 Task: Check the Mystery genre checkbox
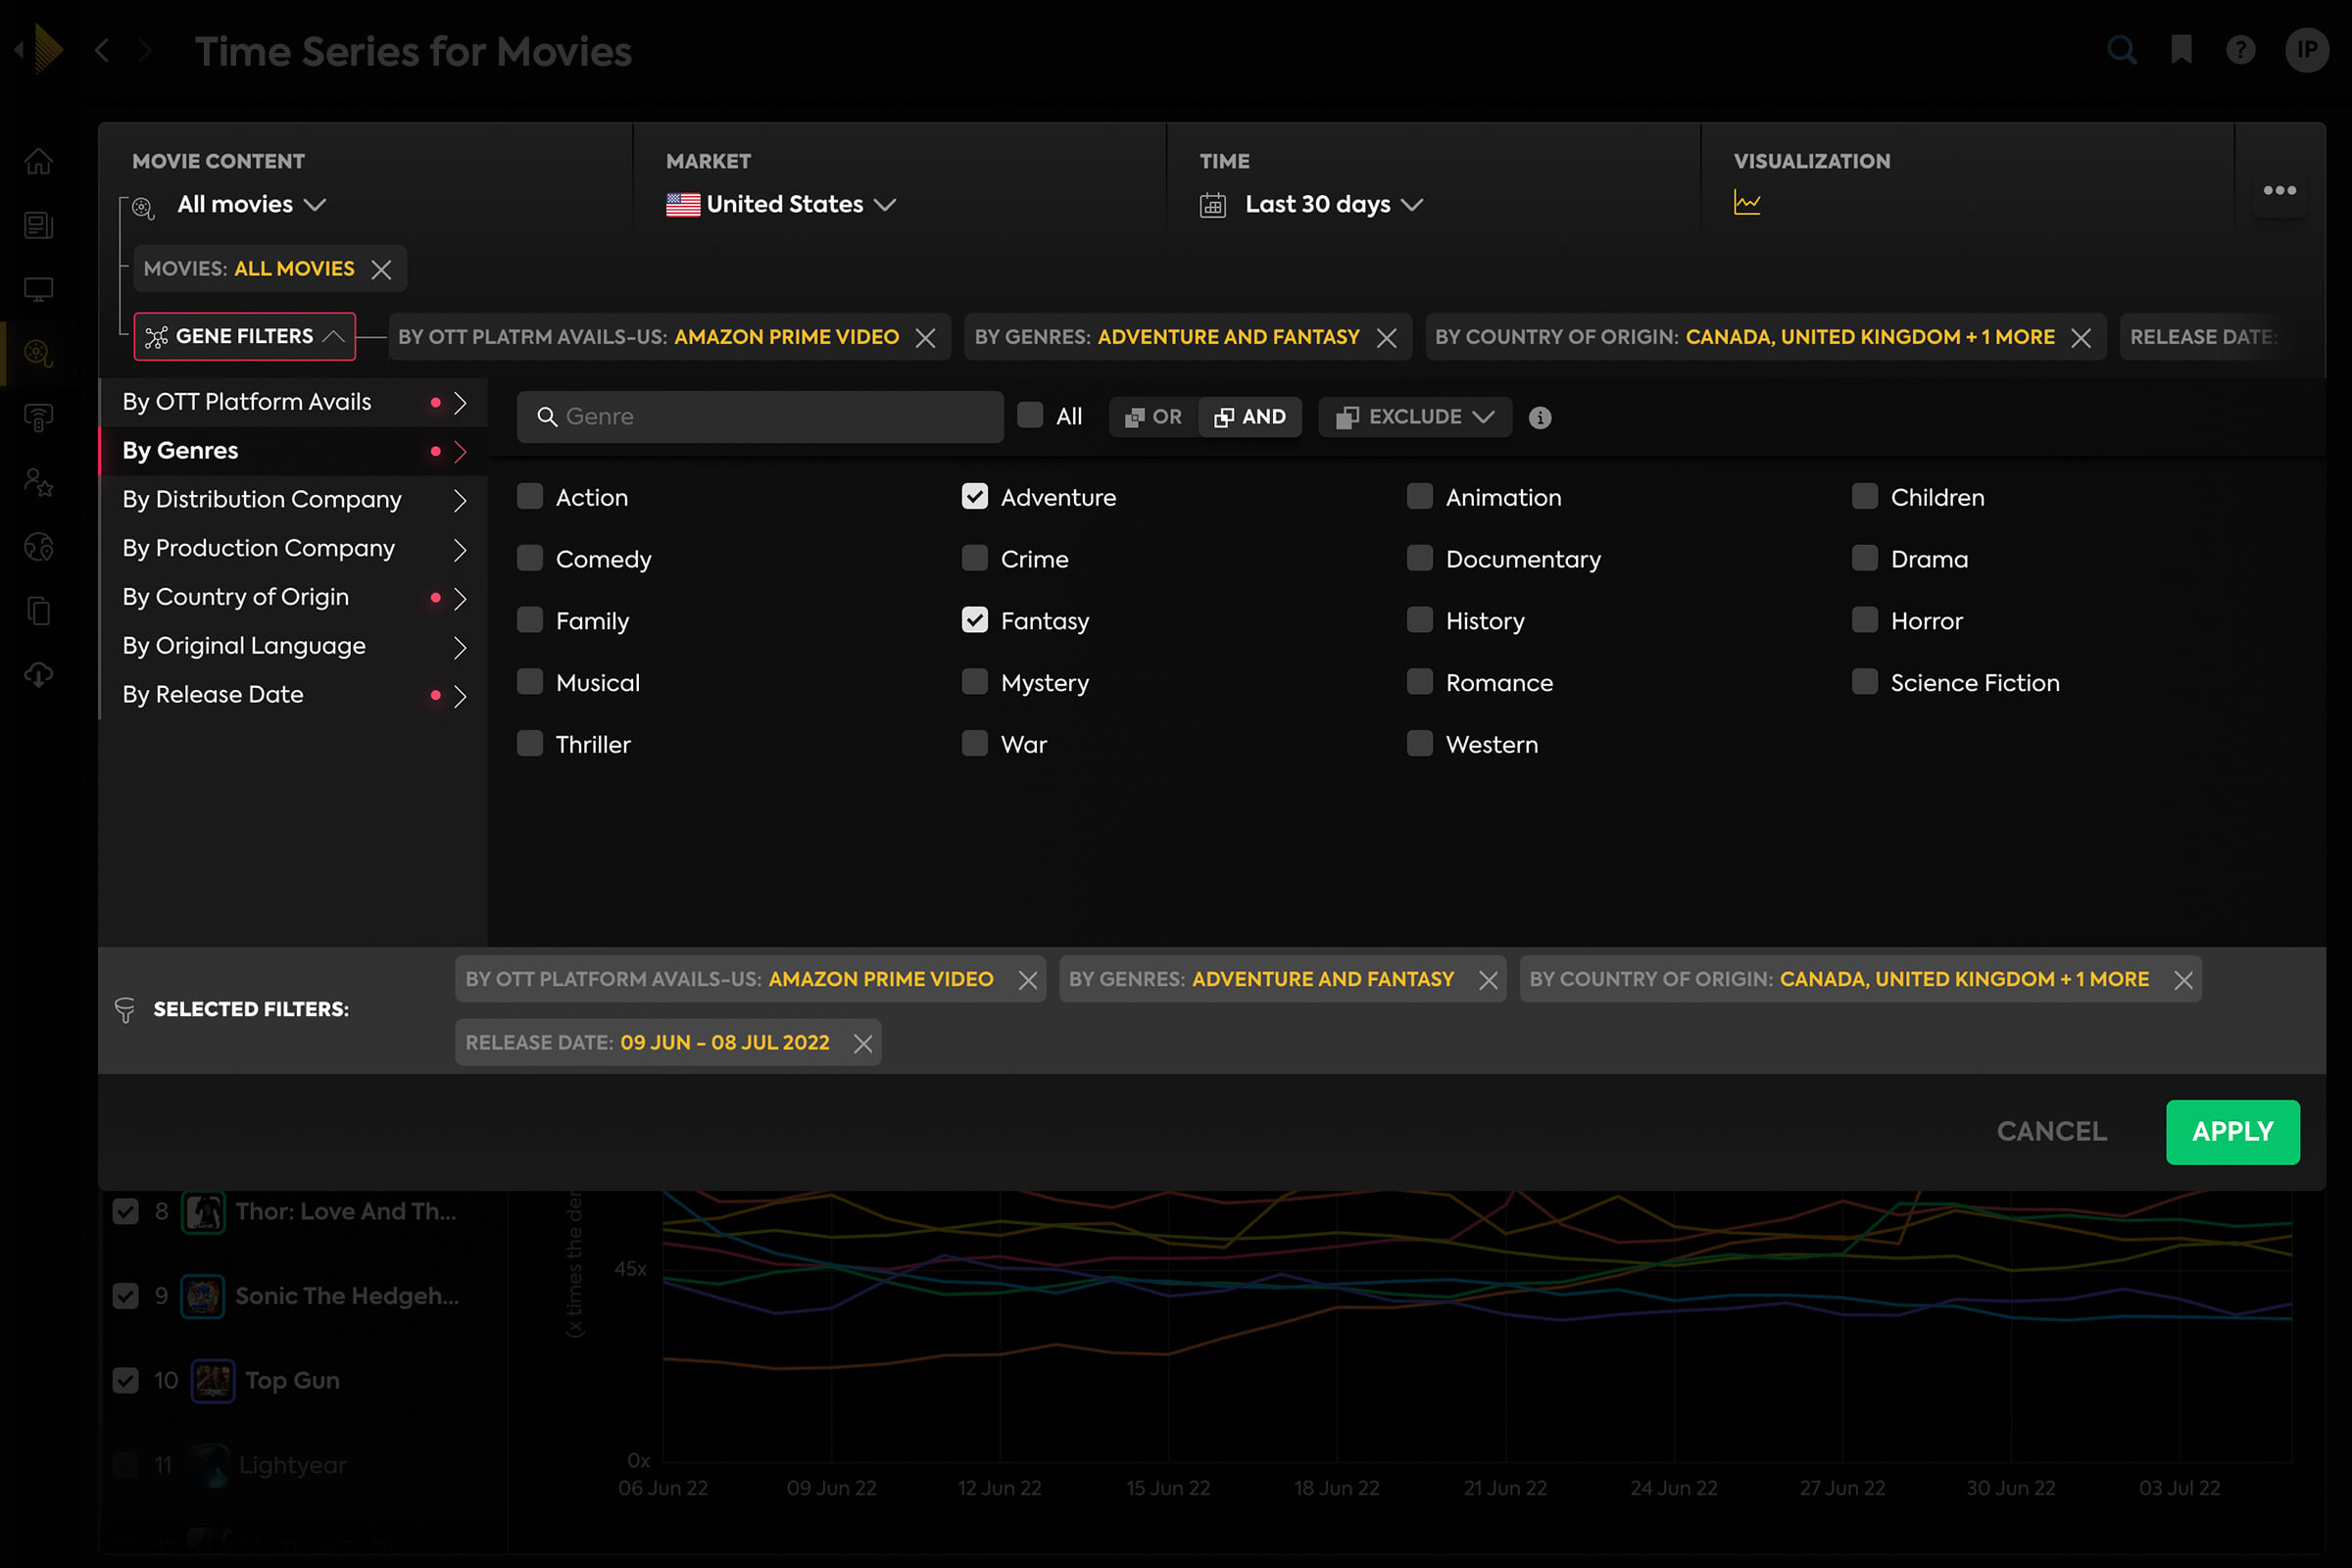[x=975, y=682]
